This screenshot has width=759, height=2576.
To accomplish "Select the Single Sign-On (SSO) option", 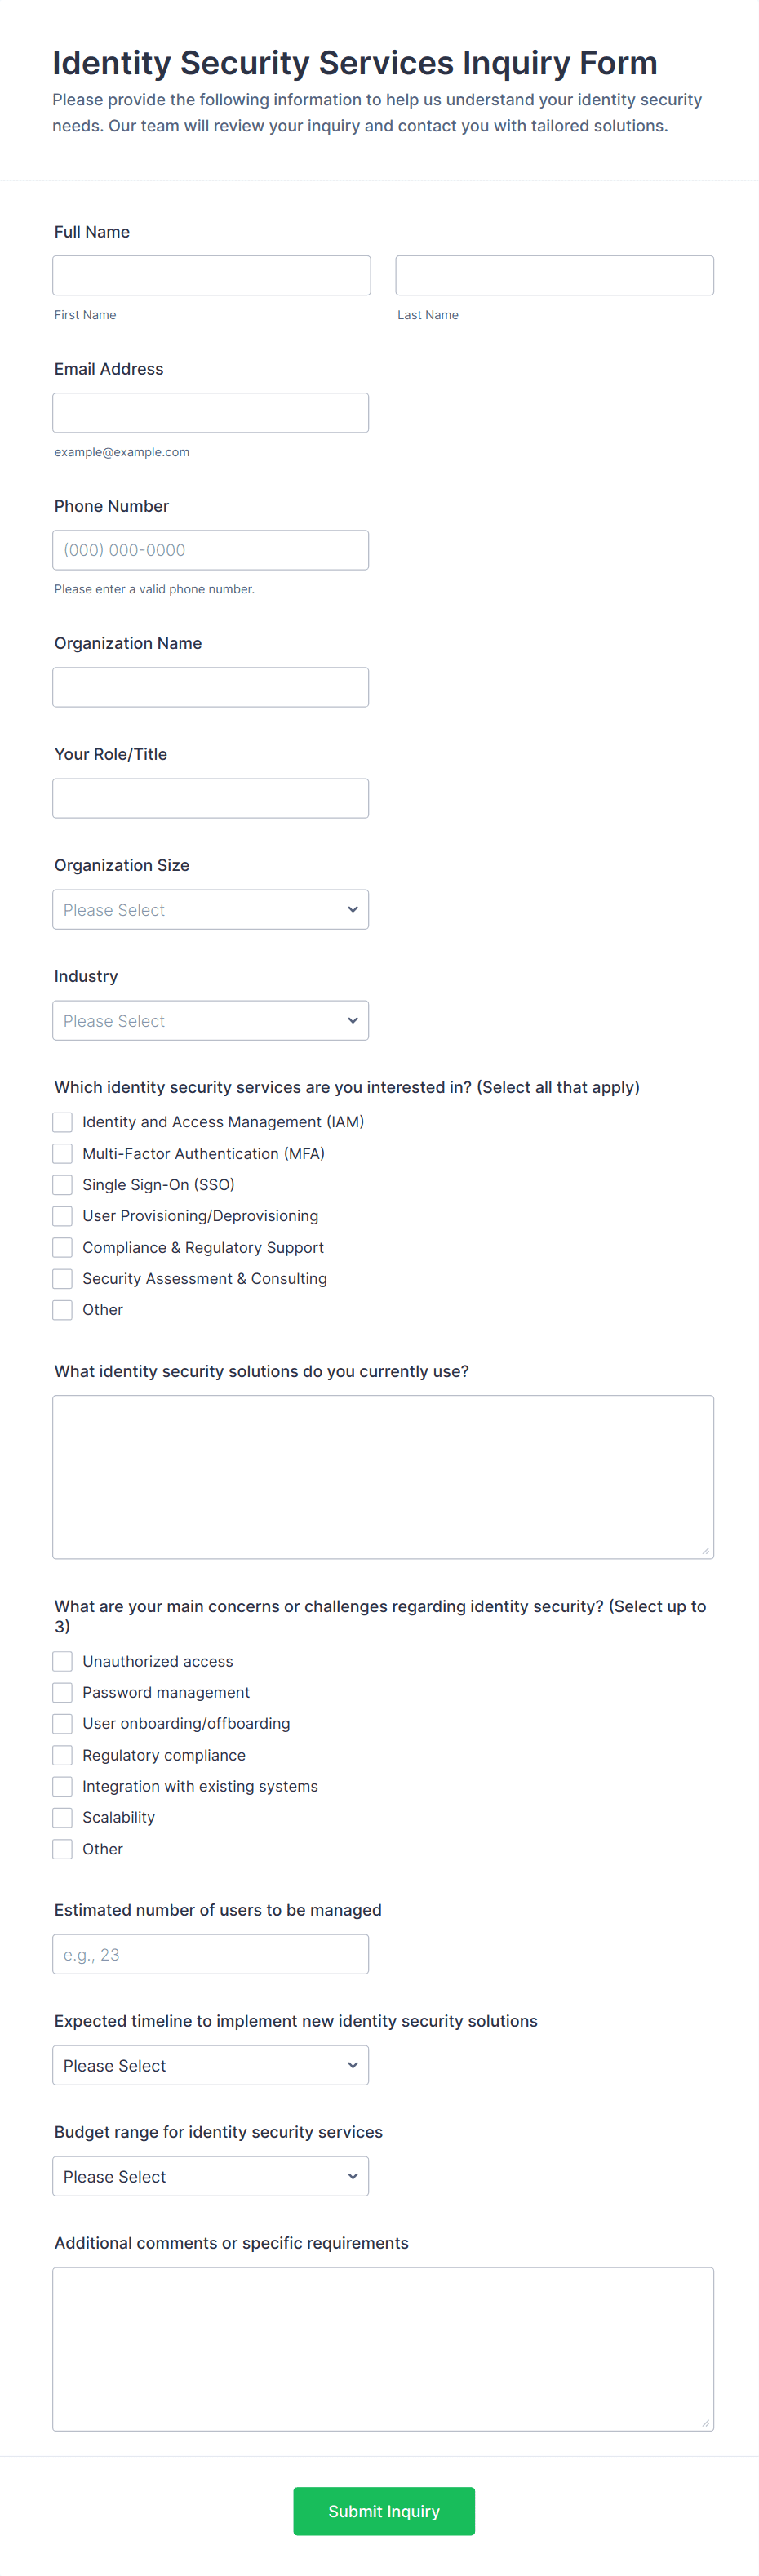I will point(63,1184).
